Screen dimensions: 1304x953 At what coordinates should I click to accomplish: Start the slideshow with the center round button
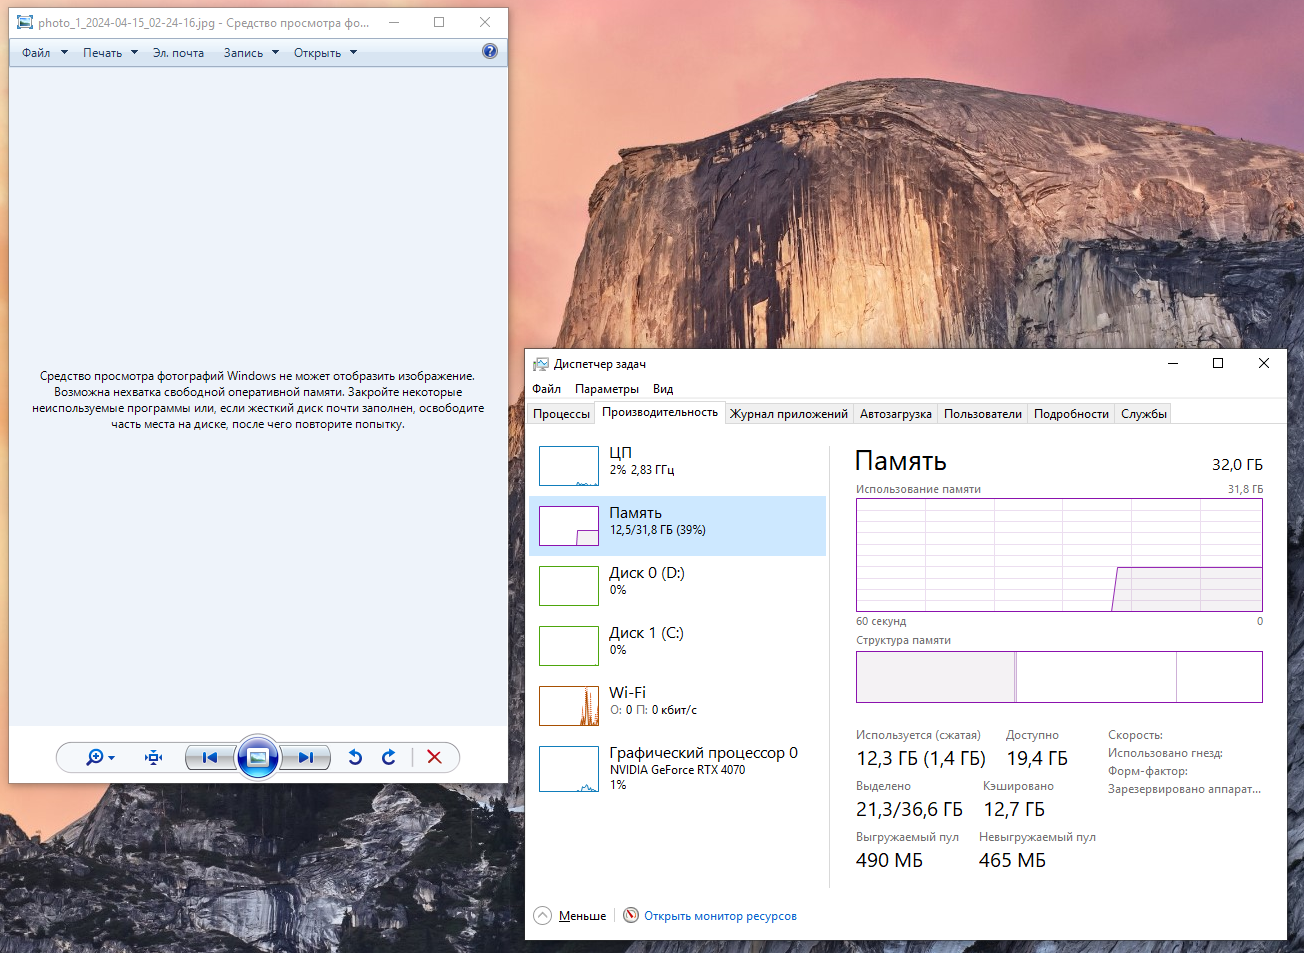pyautogui.click(x=257, y=758)
